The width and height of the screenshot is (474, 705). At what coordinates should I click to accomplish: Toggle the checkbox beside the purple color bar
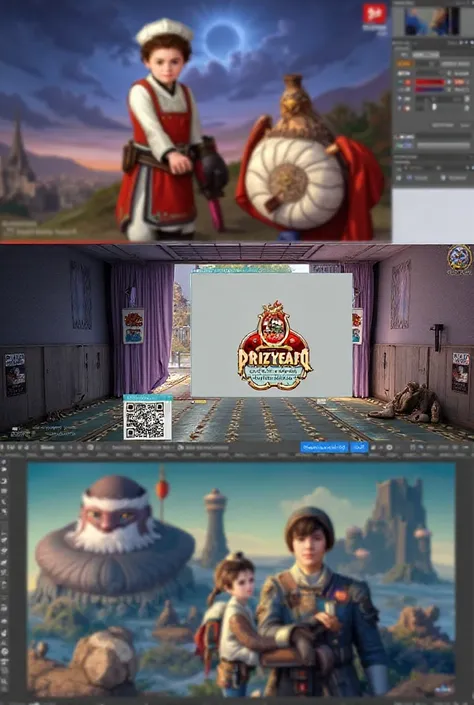coord(449,89)
